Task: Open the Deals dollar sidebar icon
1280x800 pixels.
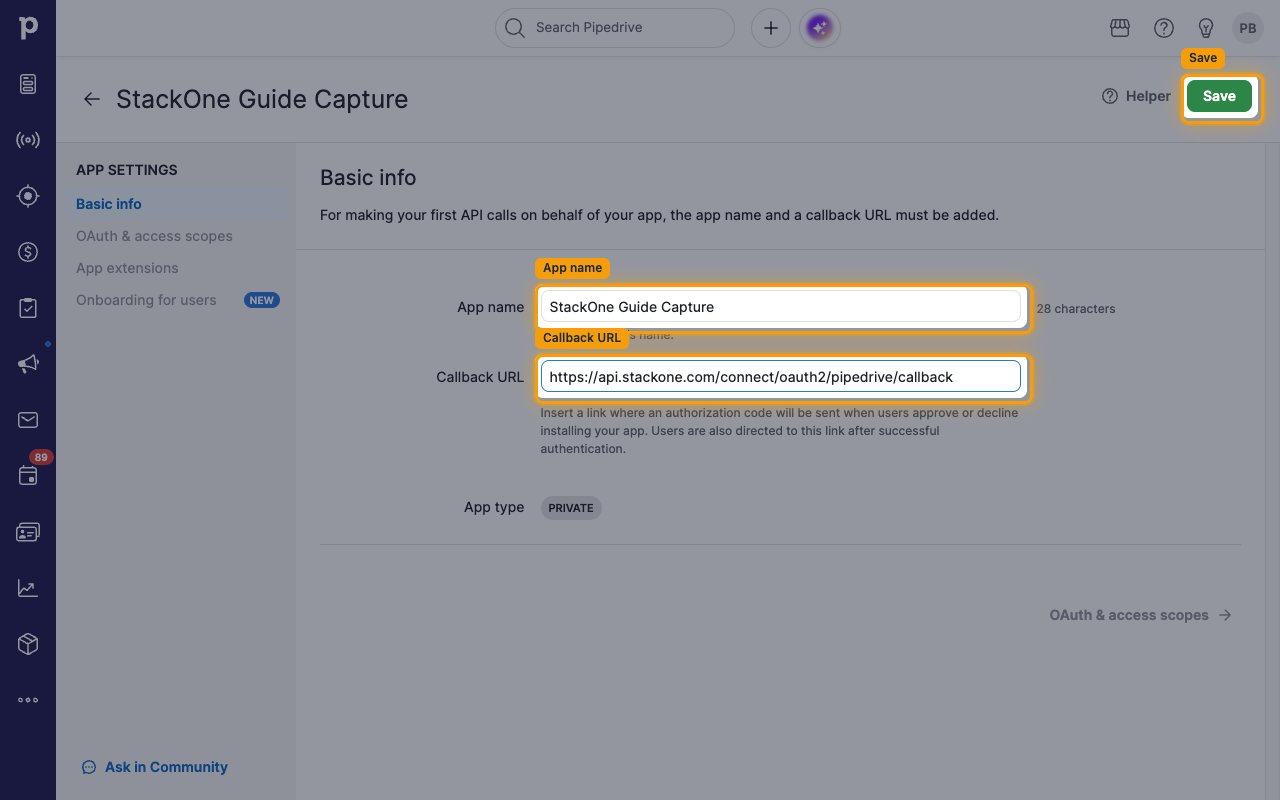Action: (x=28, y=252)
